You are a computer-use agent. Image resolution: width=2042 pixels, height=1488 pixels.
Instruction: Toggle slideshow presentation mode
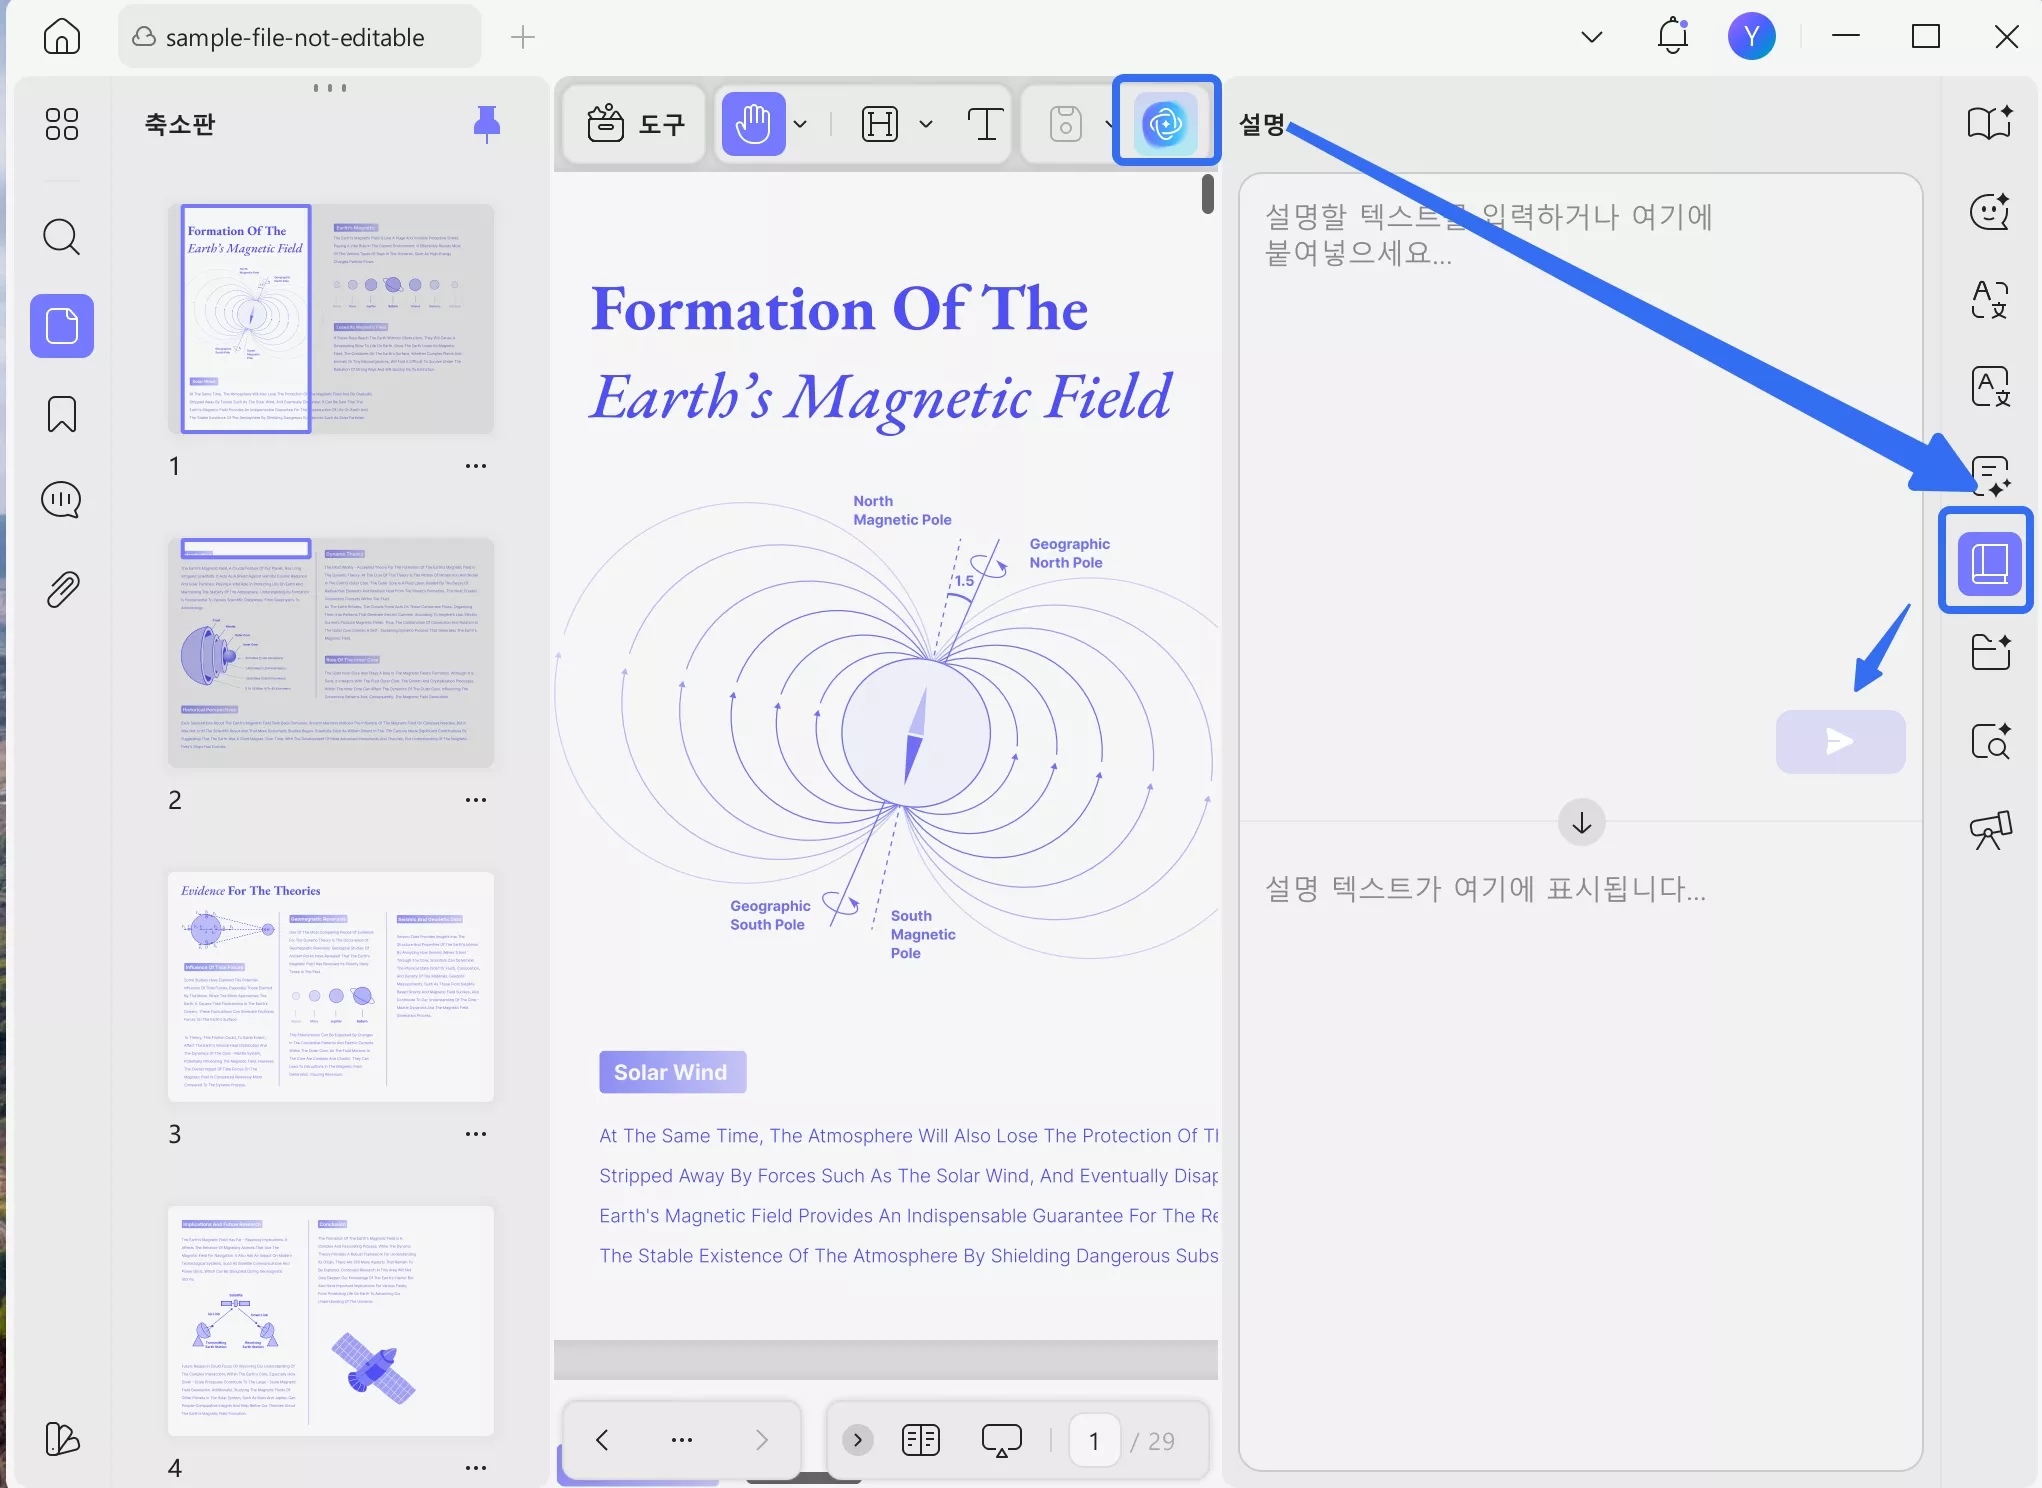click(1001, 1440)
